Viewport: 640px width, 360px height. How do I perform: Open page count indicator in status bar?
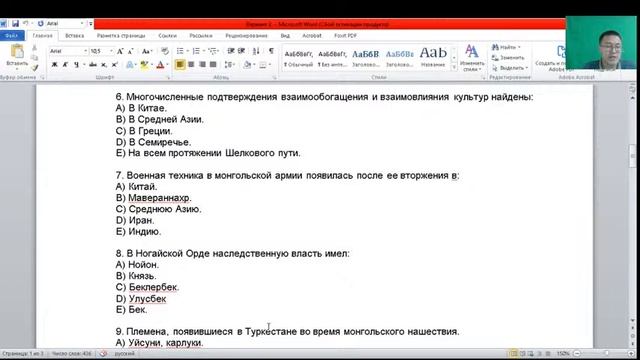coord(22,353)
